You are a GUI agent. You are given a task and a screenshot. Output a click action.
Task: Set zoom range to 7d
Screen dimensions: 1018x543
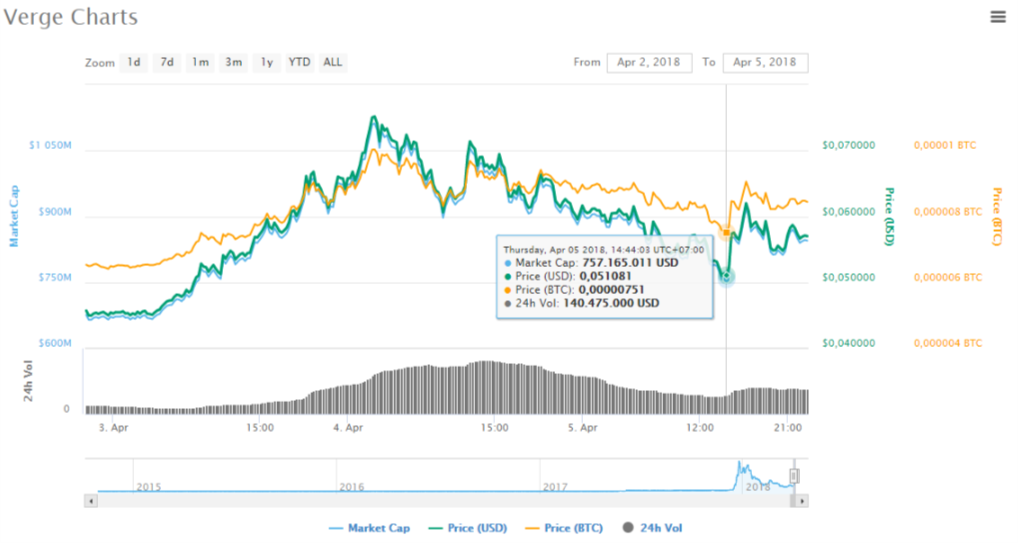click(167, 62)
